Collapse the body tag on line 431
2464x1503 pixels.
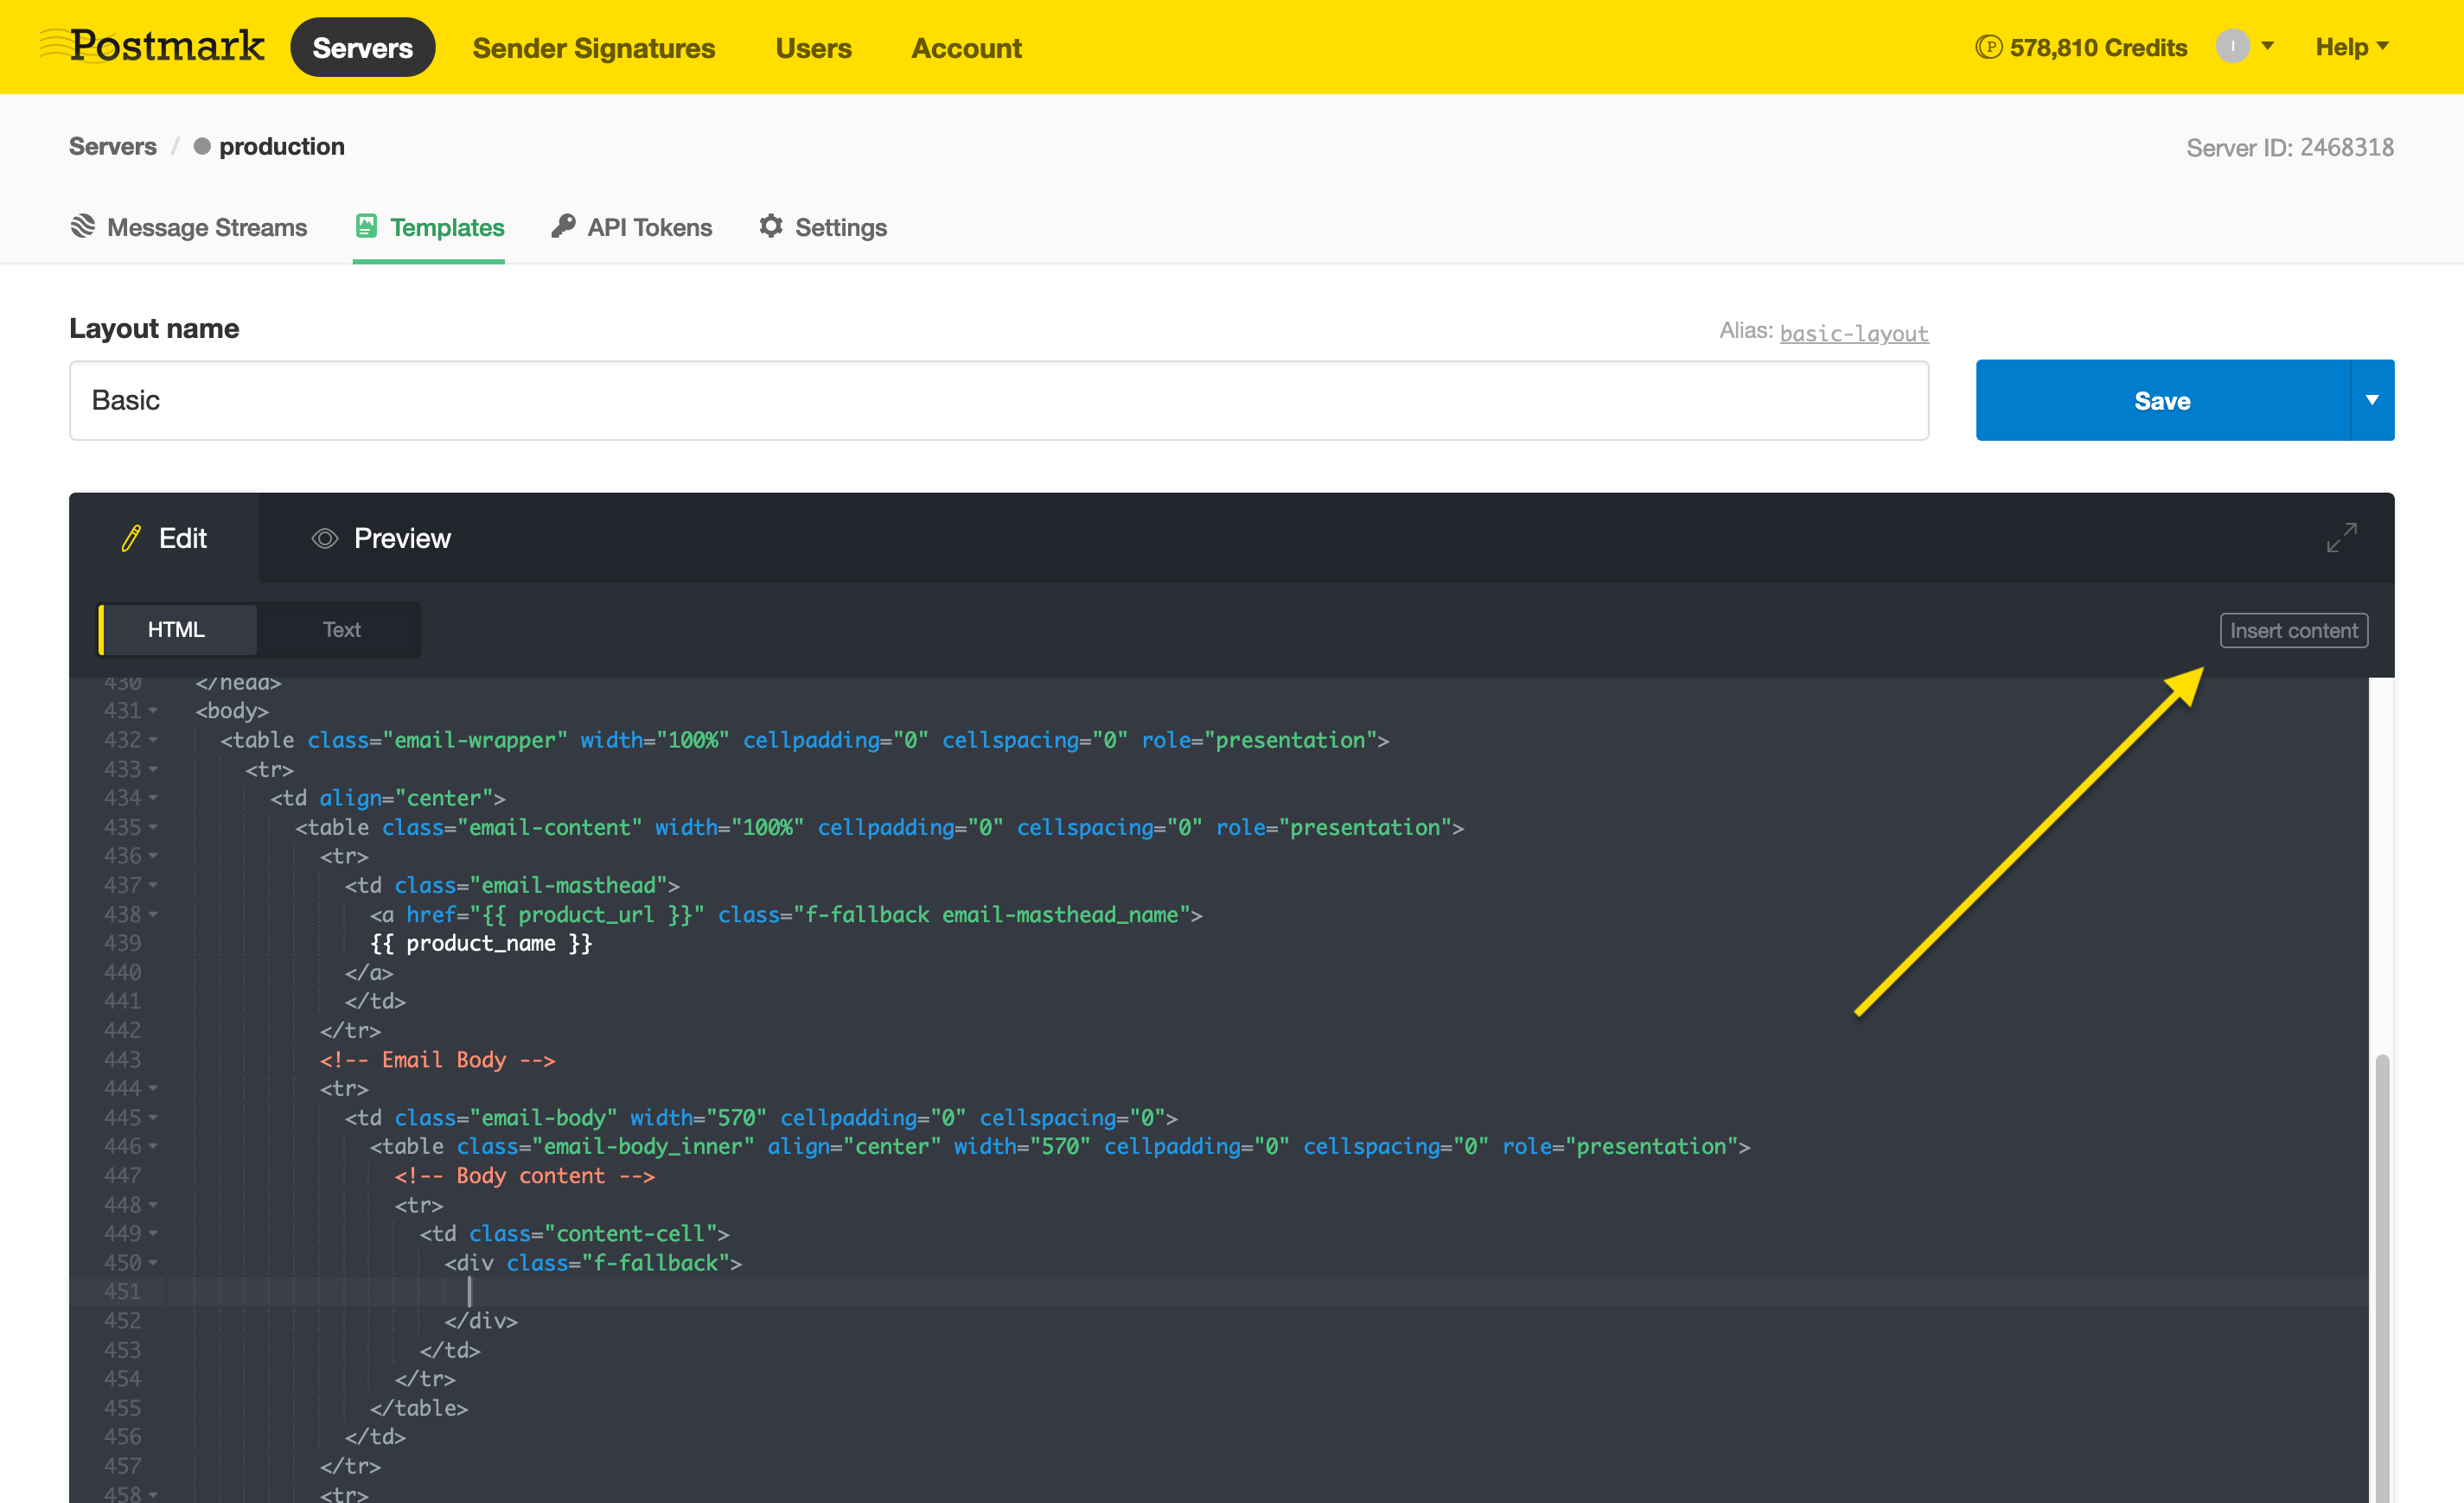pyautogui.click(x=153, y=711)
